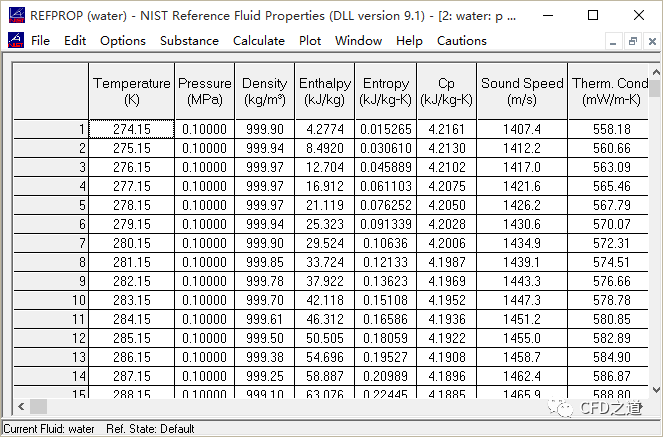The image size is (663, 437).
Task: Click pressure cell in row 7
Action: tap(205, 243)
